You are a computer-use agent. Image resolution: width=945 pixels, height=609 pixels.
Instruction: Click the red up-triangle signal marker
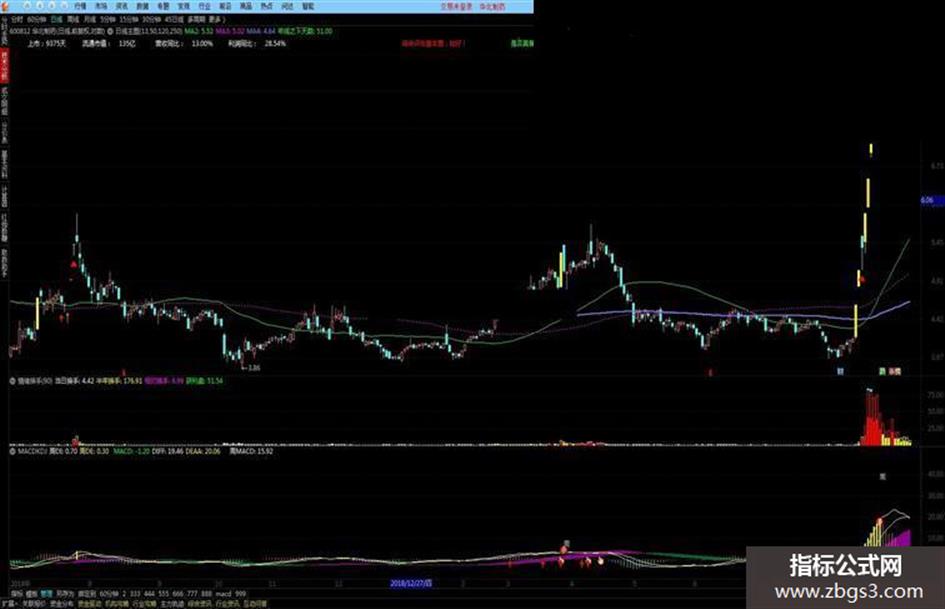(74, 264)
